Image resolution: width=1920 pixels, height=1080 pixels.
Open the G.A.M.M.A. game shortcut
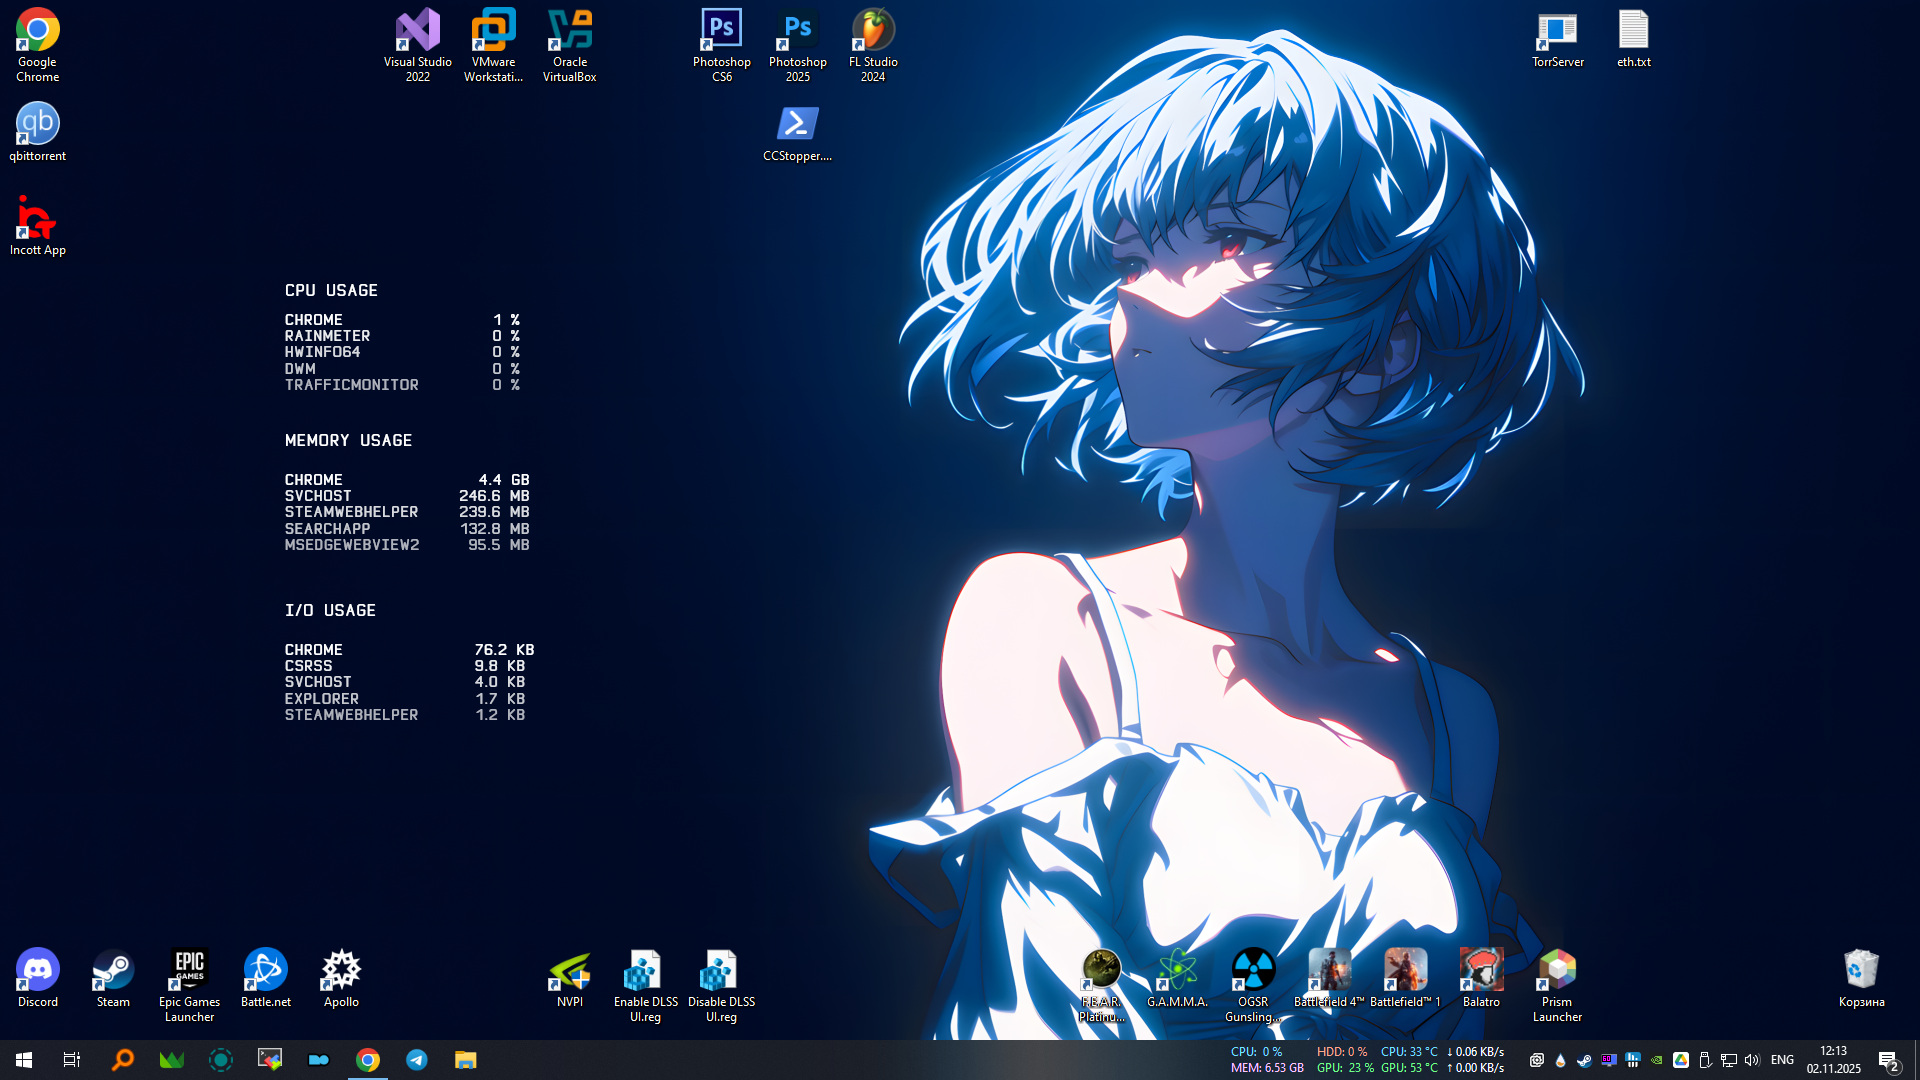(x=1177, y=970)
